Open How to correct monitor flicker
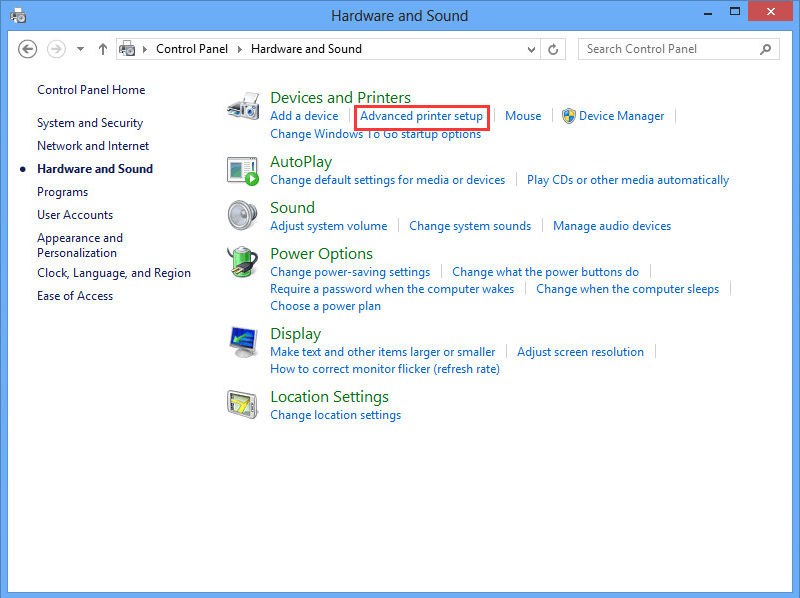The width and height of the screenshot is (800, 598). (385, 369)
